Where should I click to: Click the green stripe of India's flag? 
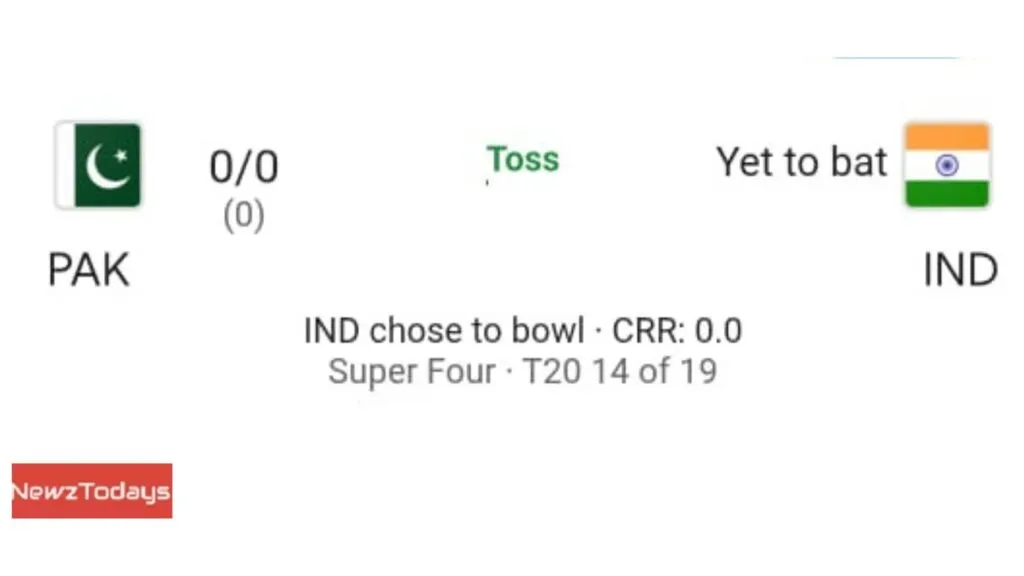tap(947, 193)
